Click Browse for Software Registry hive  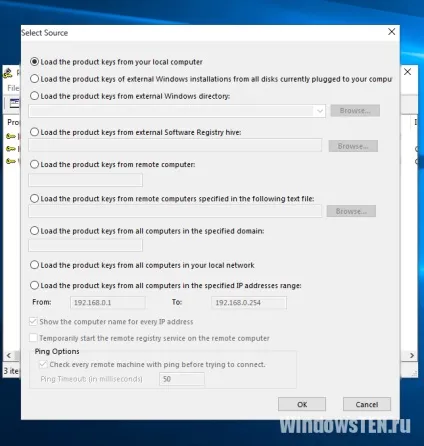pyautogui.click(x=353, y=146)
